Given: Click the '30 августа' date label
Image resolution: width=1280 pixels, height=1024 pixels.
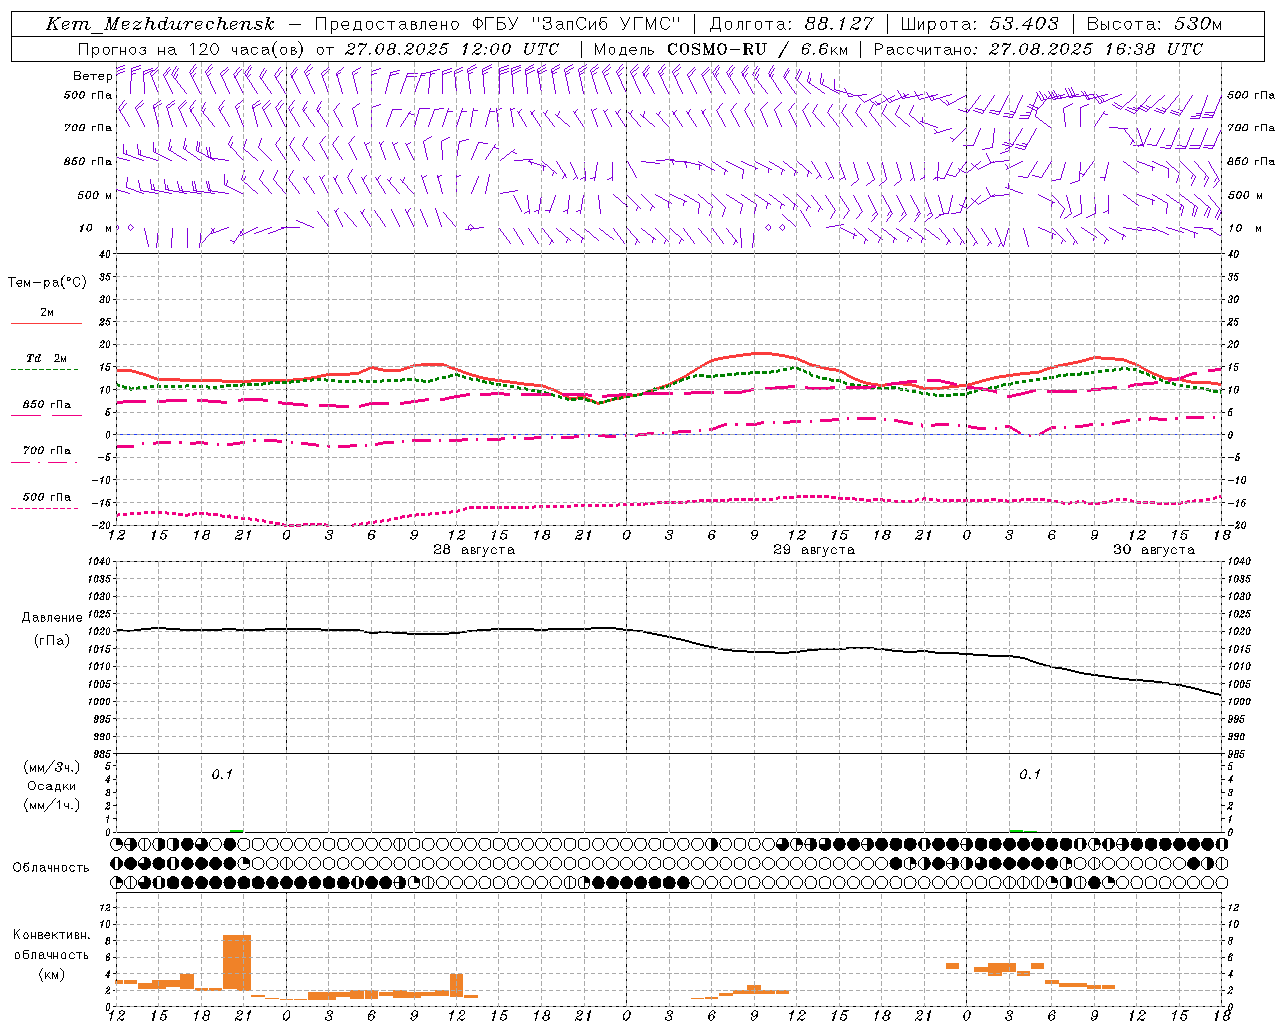Looking at the screenshot, I should pyautogui.click(x=1154, y=550).
